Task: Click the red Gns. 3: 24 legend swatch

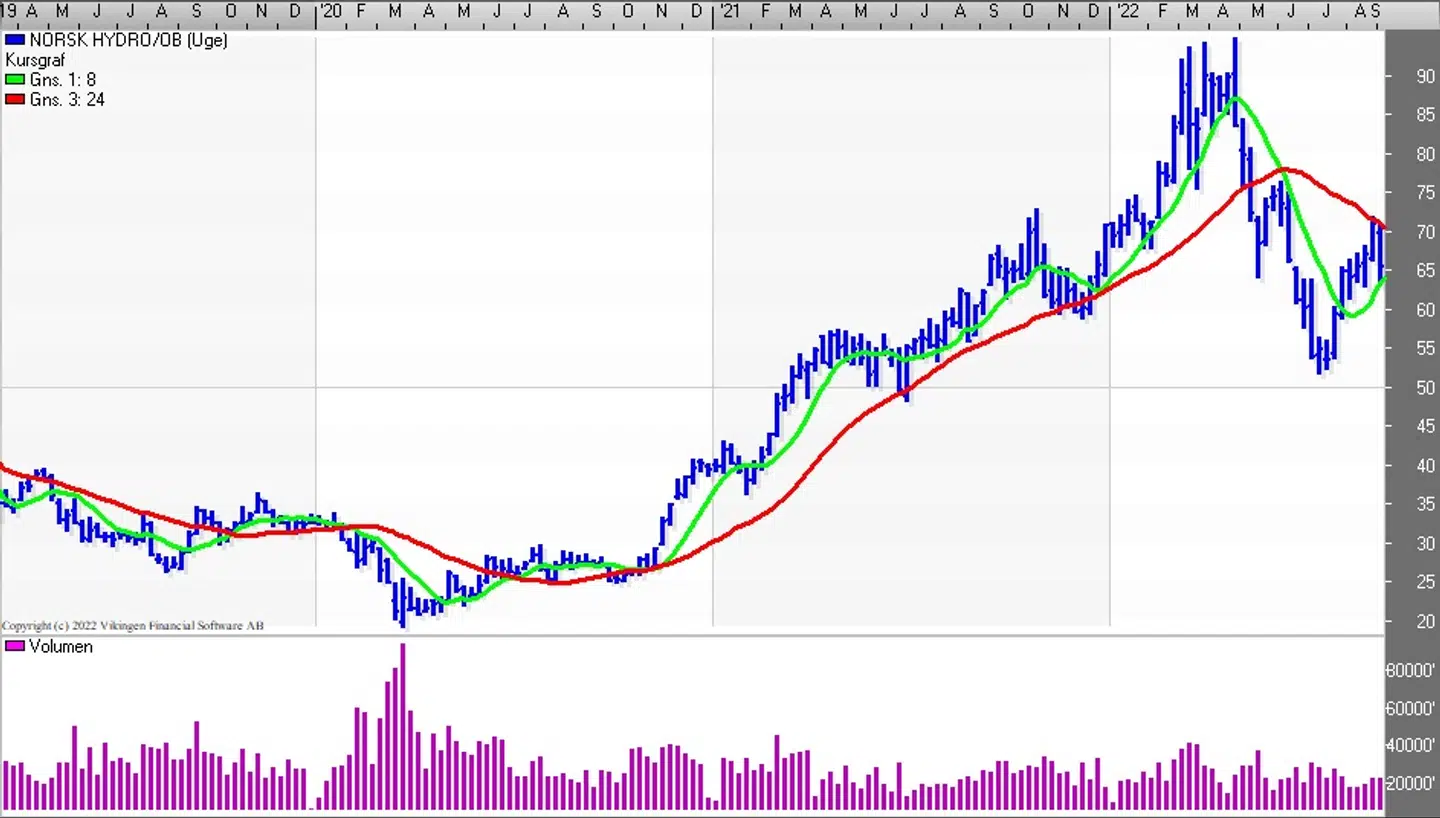Action: pyautogui.click(x=14, y=100)
